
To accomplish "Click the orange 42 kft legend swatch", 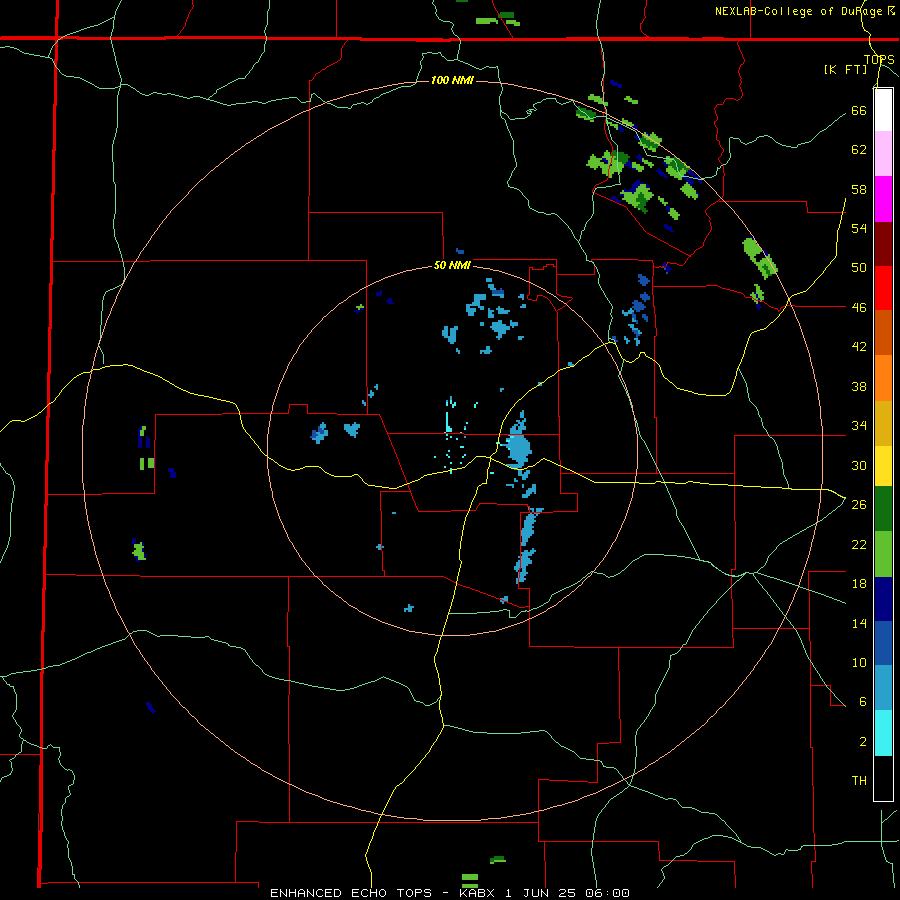I will (883, 378).
